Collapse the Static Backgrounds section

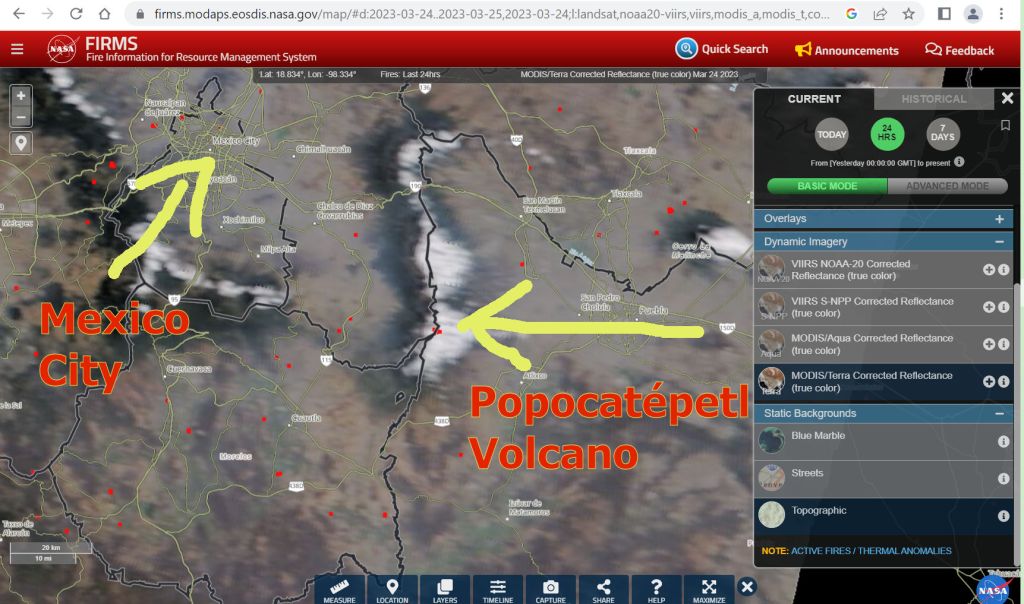998,414
